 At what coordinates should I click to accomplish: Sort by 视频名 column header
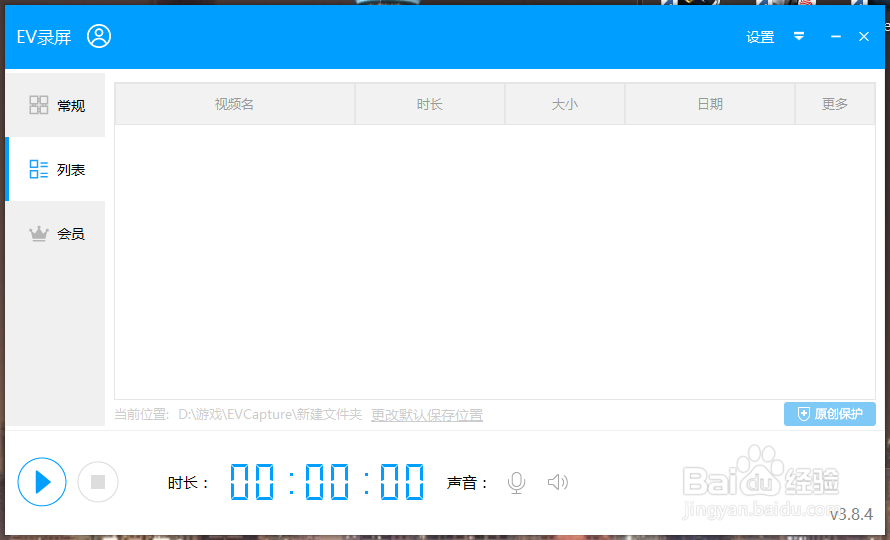234,104
